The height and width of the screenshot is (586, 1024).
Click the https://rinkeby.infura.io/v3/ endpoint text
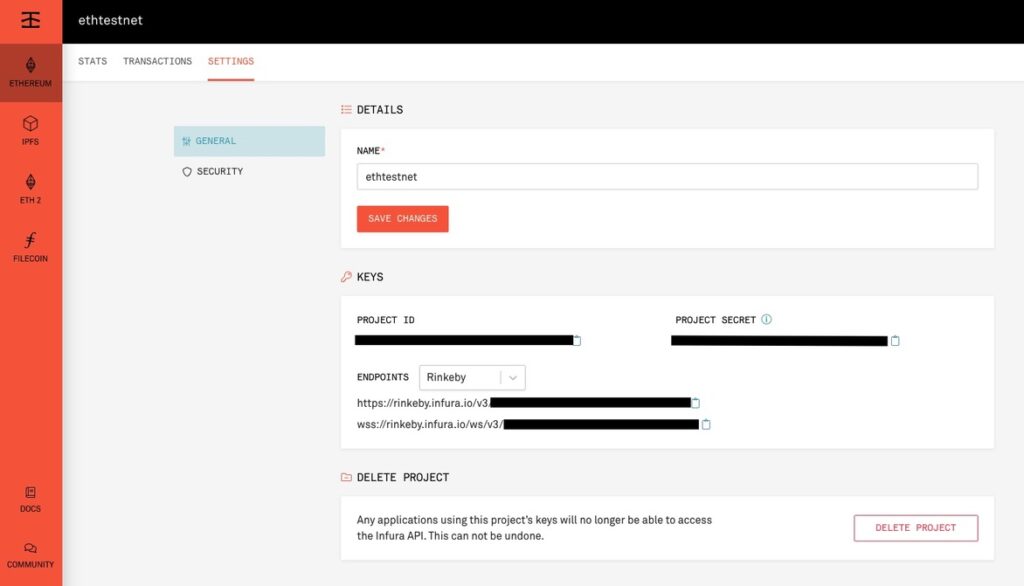coord(423,403)
